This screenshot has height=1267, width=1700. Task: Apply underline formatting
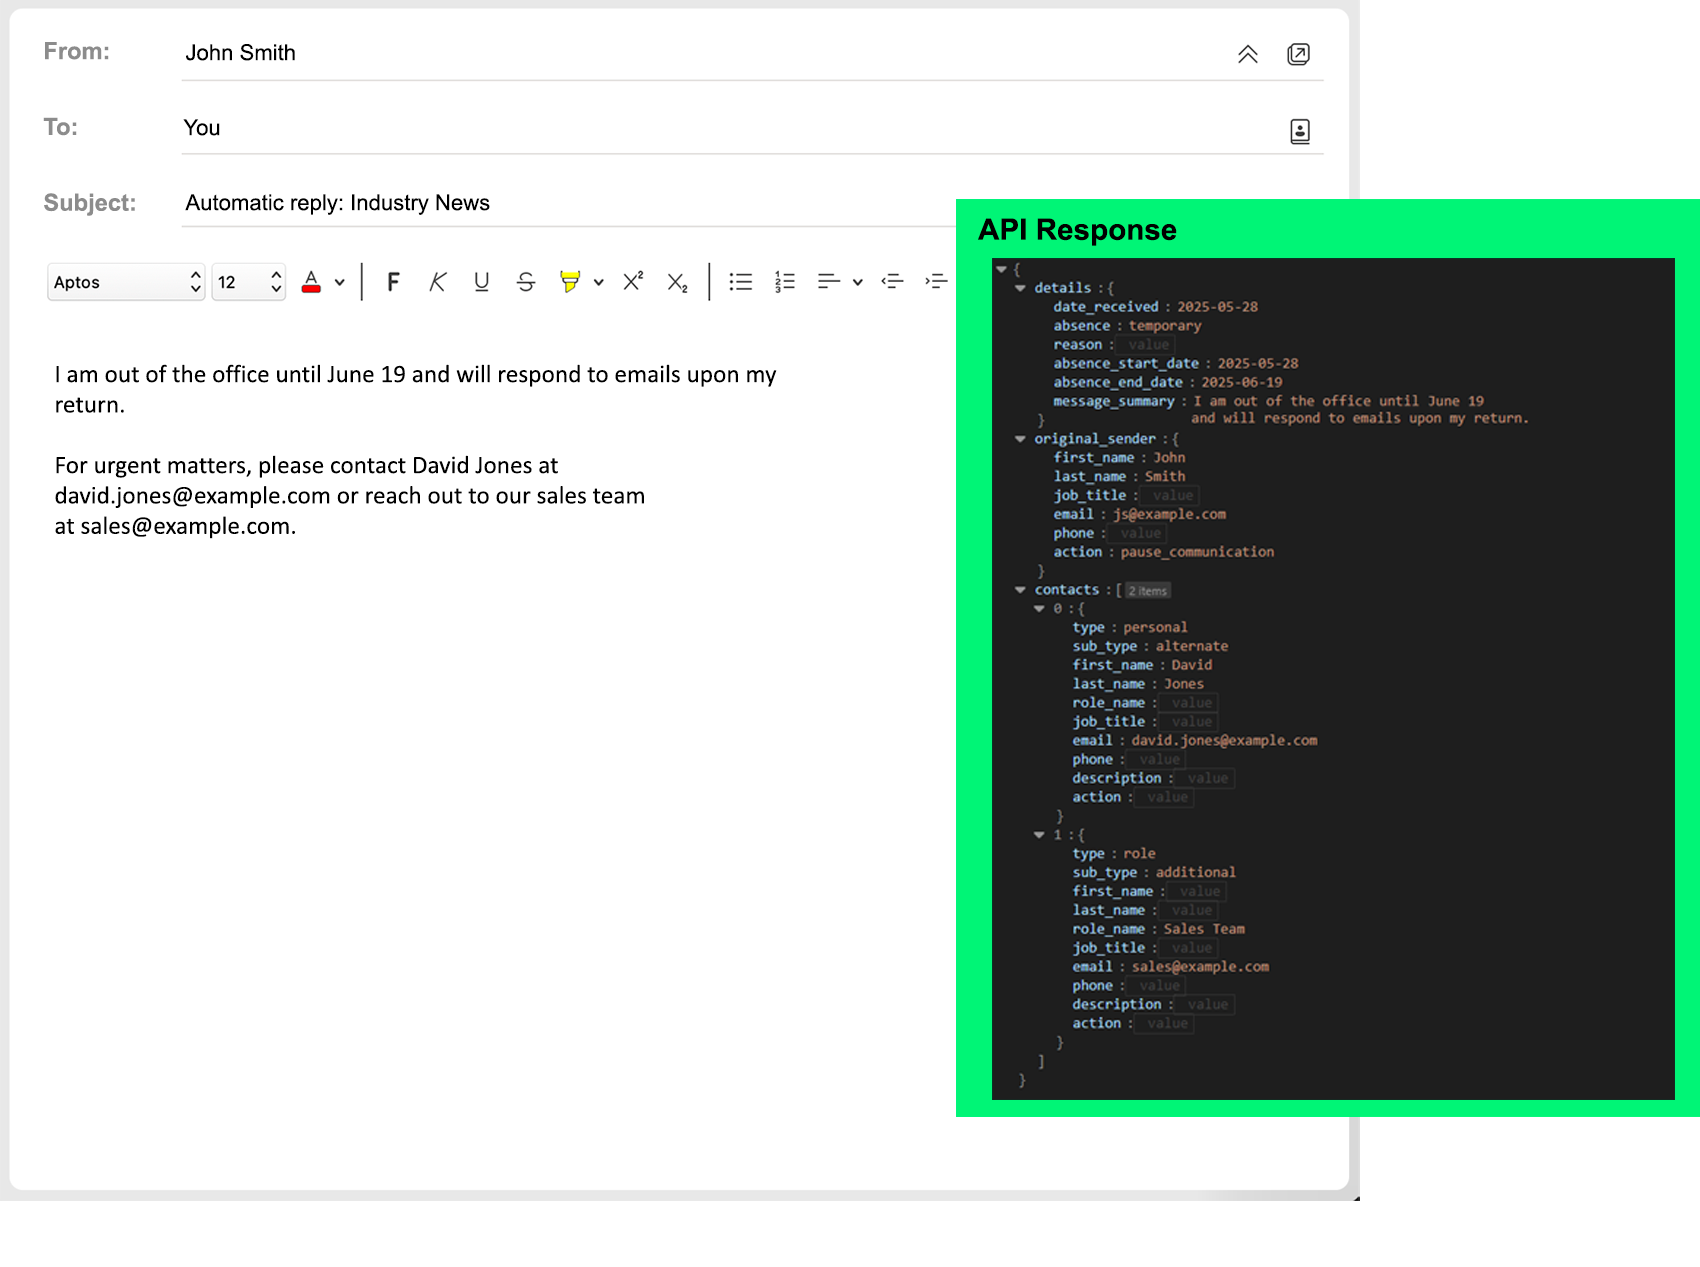[x=481, y=282]
